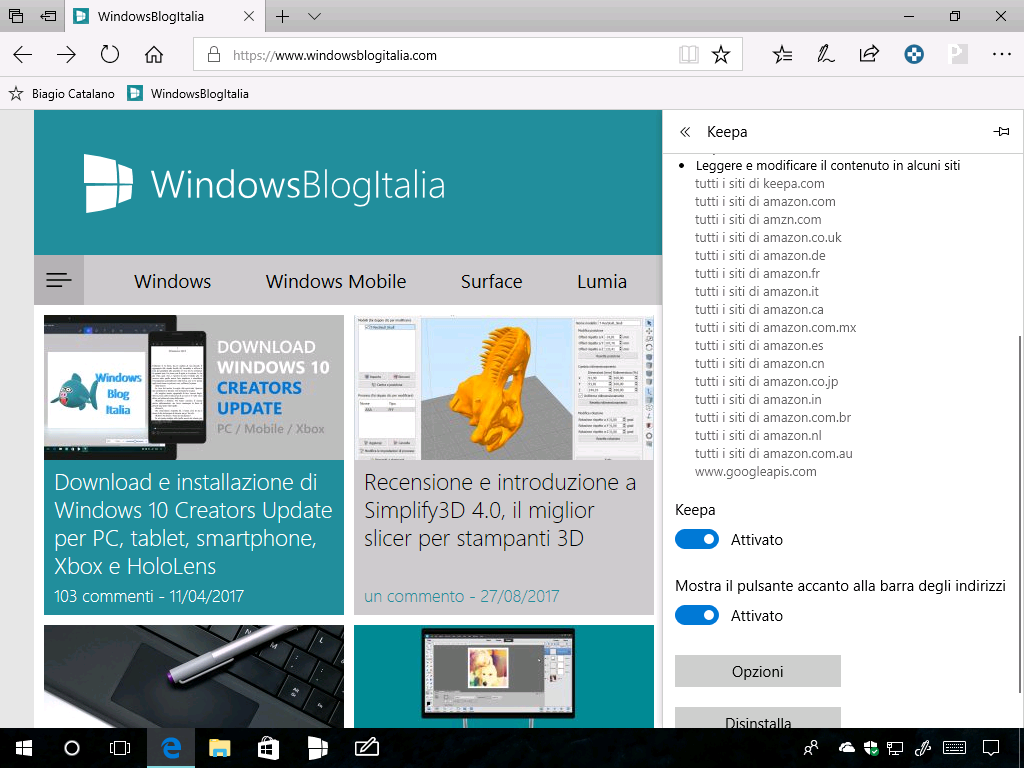Refresh the current page
This screenshot has height=768, width=1024.
(x=110, y=55)
